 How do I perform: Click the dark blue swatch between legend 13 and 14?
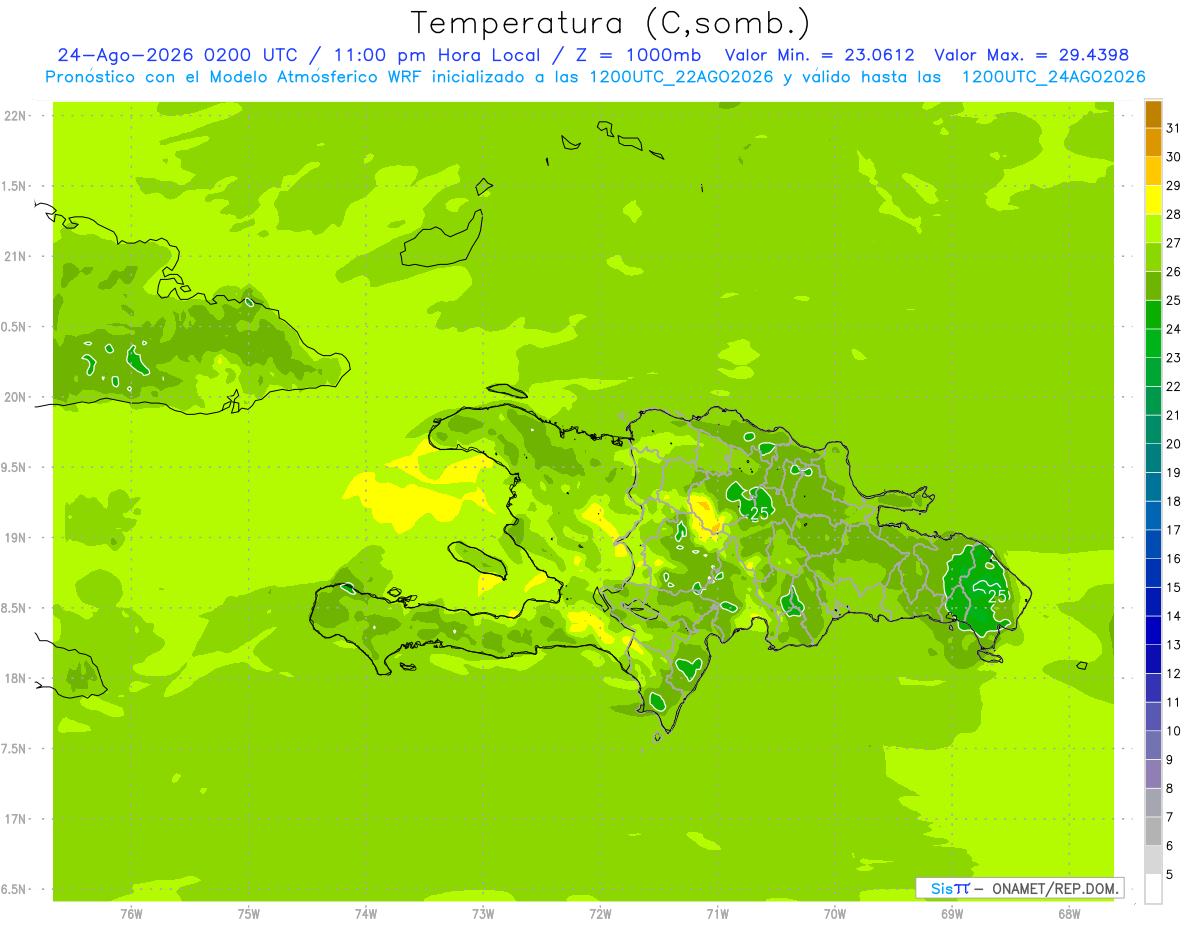coord(1153,631)
